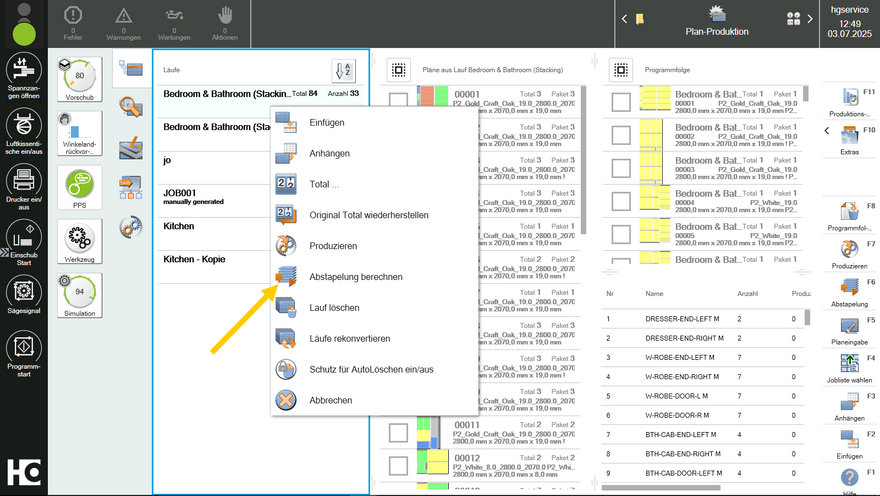The width and height of the screenshot is (880, 496).
Task: Click the Sägesignal icon
Action: [24, 295]
